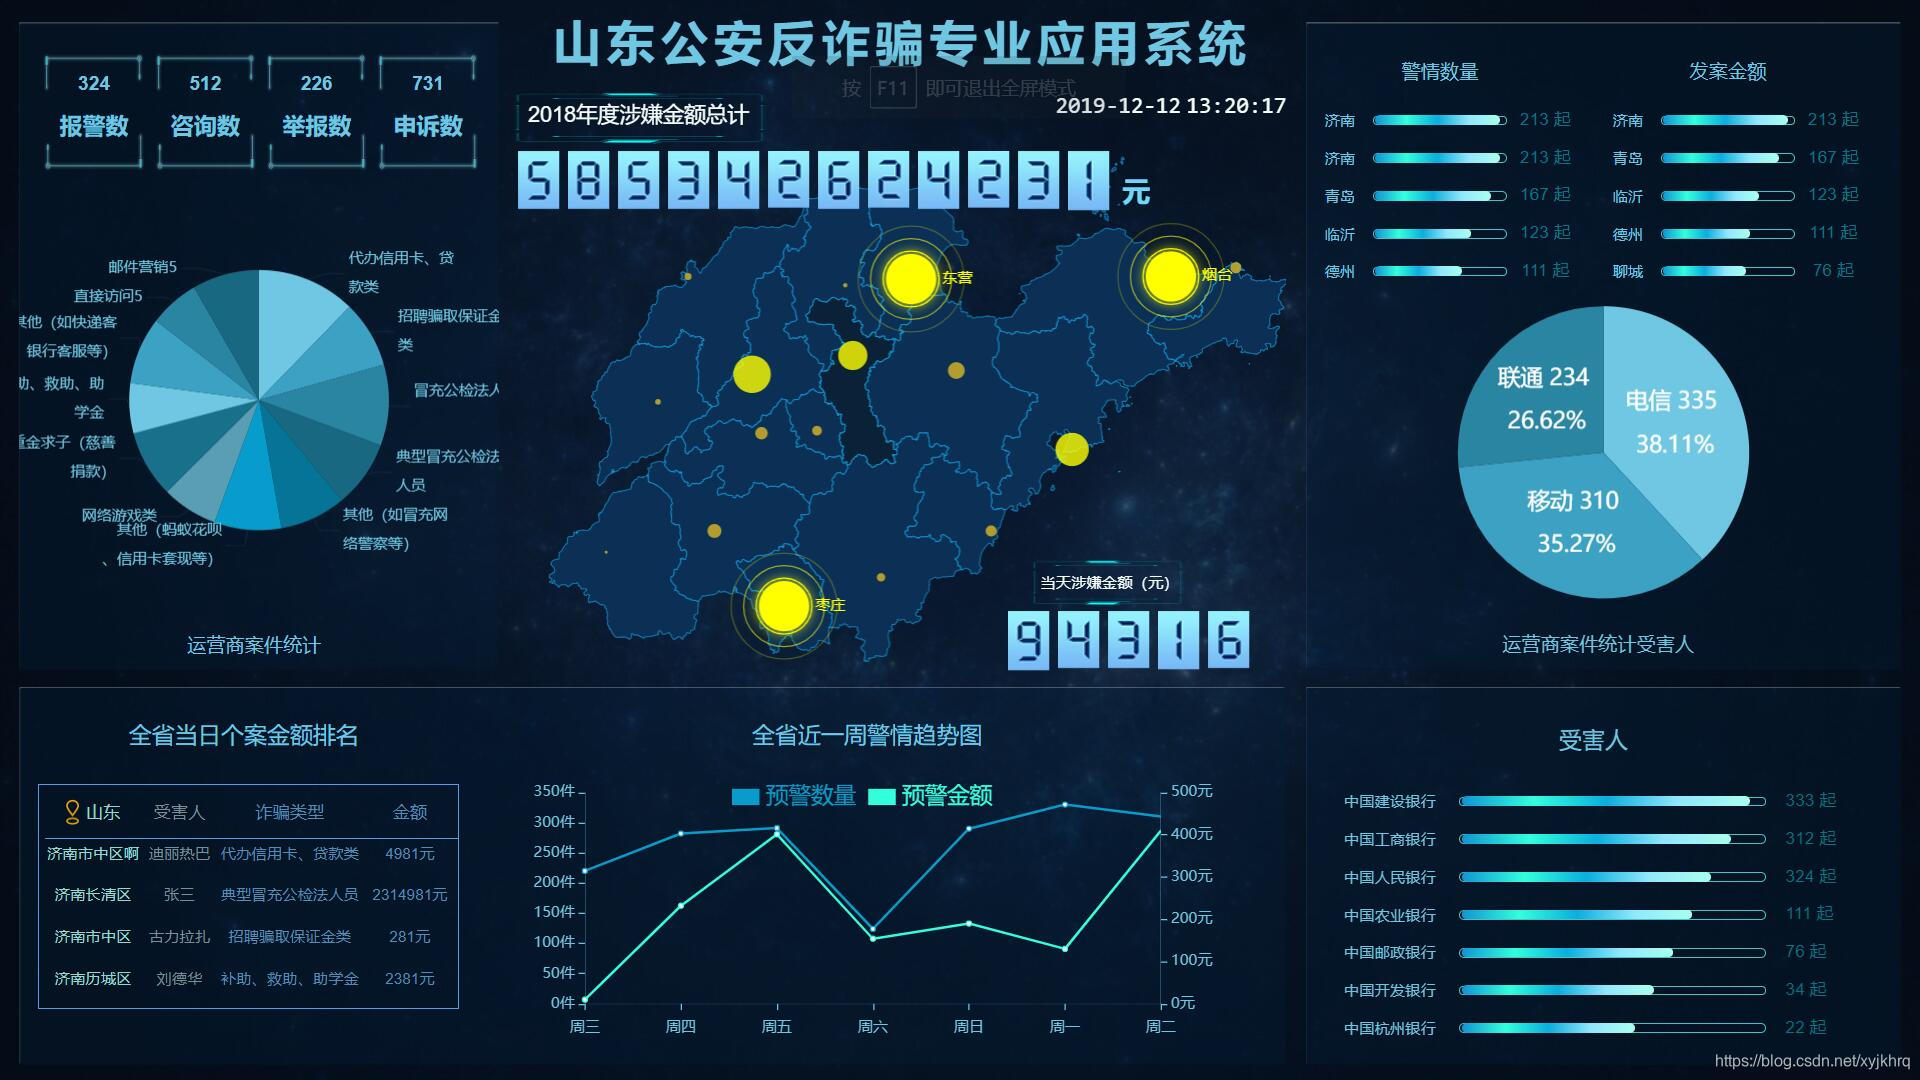Click the Dongying glowing map marker
Viewport: 1920px width, 1080px height.
point(910,278)
